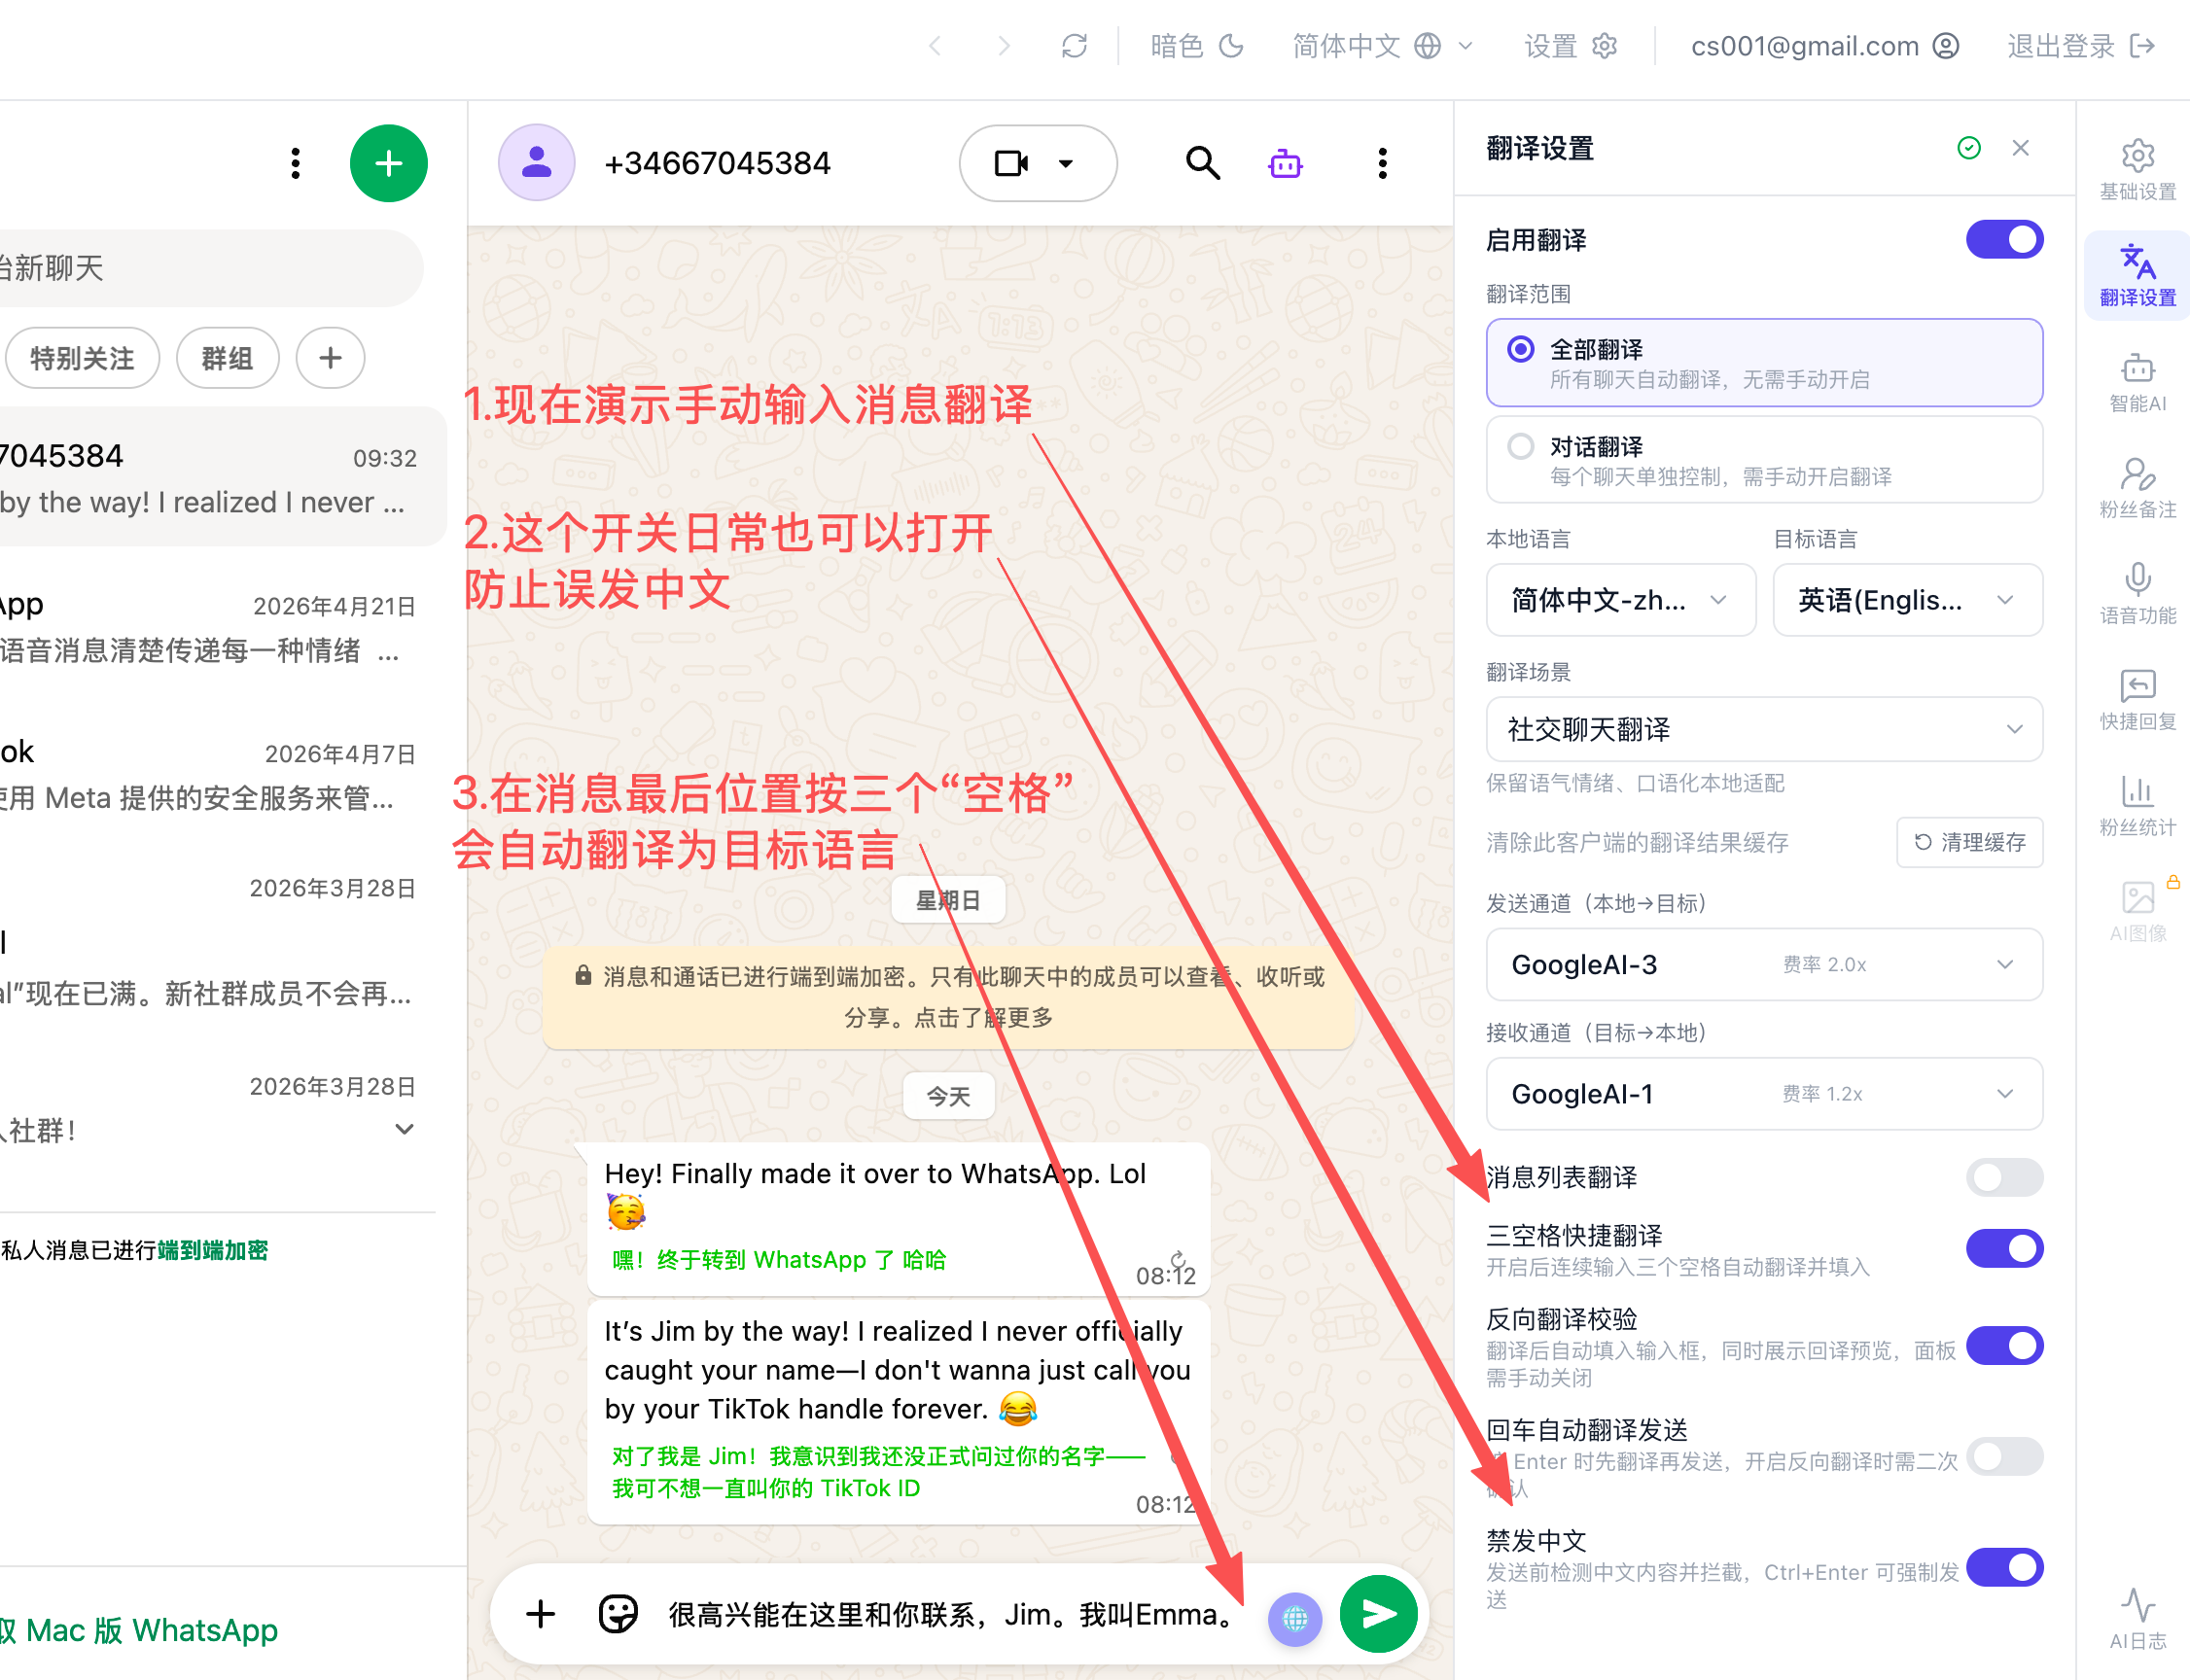
Task: Toggle the 回车自动翻译发送 switch
Action: click(x=2004, y=1457)
